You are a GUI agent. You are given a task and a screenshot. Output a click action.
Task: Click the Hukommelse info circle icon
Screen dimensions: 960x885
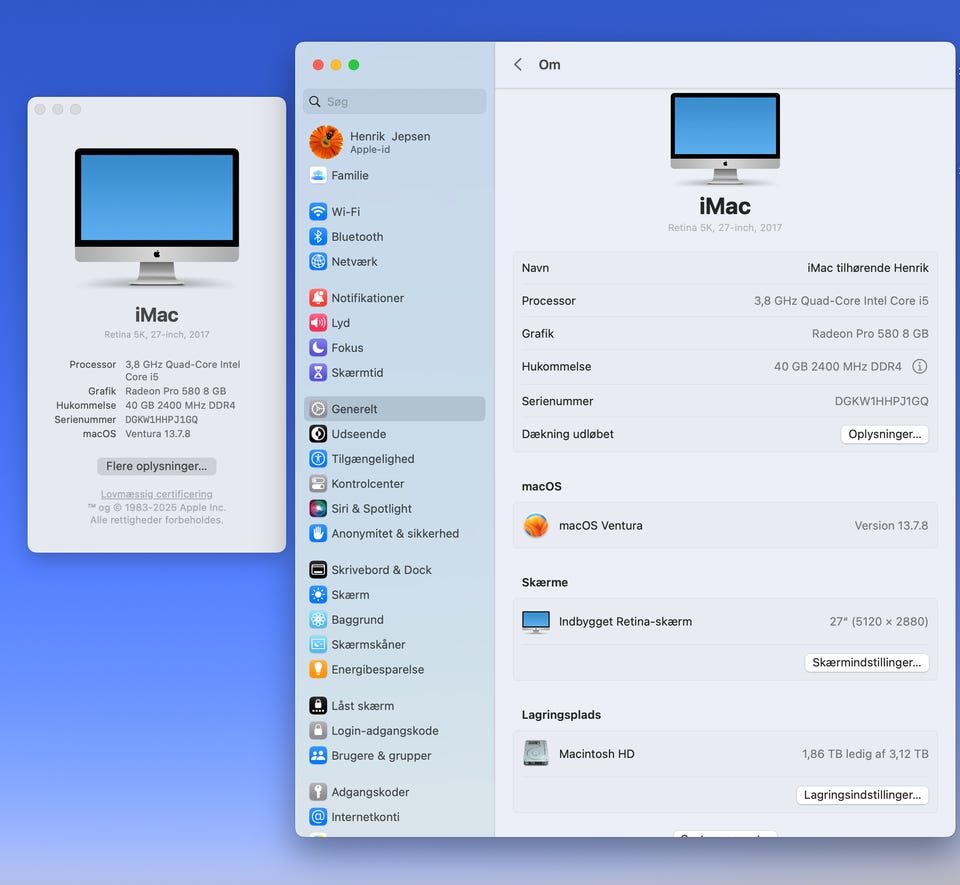click(919, 367)
